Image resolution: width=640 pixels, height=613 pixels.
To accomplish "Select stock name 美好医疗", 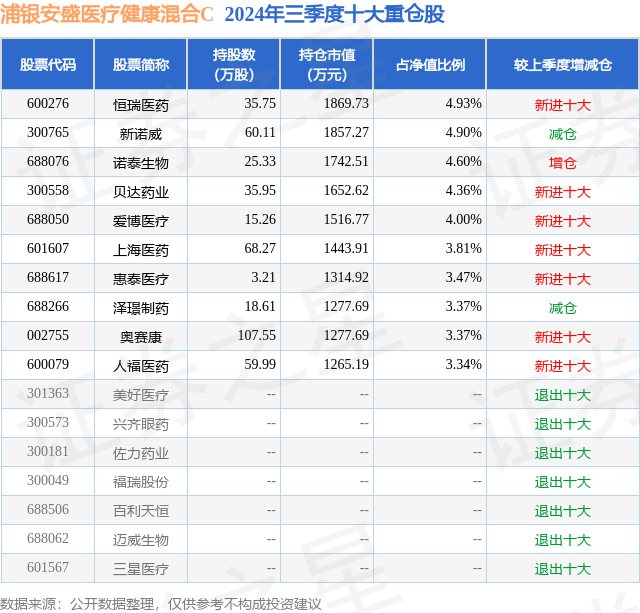I will [x=141, y=395].
